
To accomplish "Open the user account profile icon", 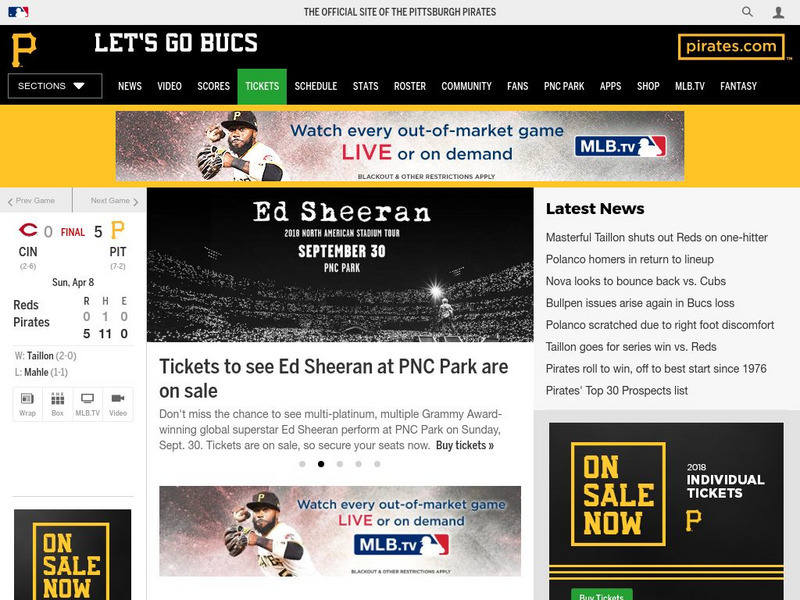I will pyautogui.click(x=778, y=12).
